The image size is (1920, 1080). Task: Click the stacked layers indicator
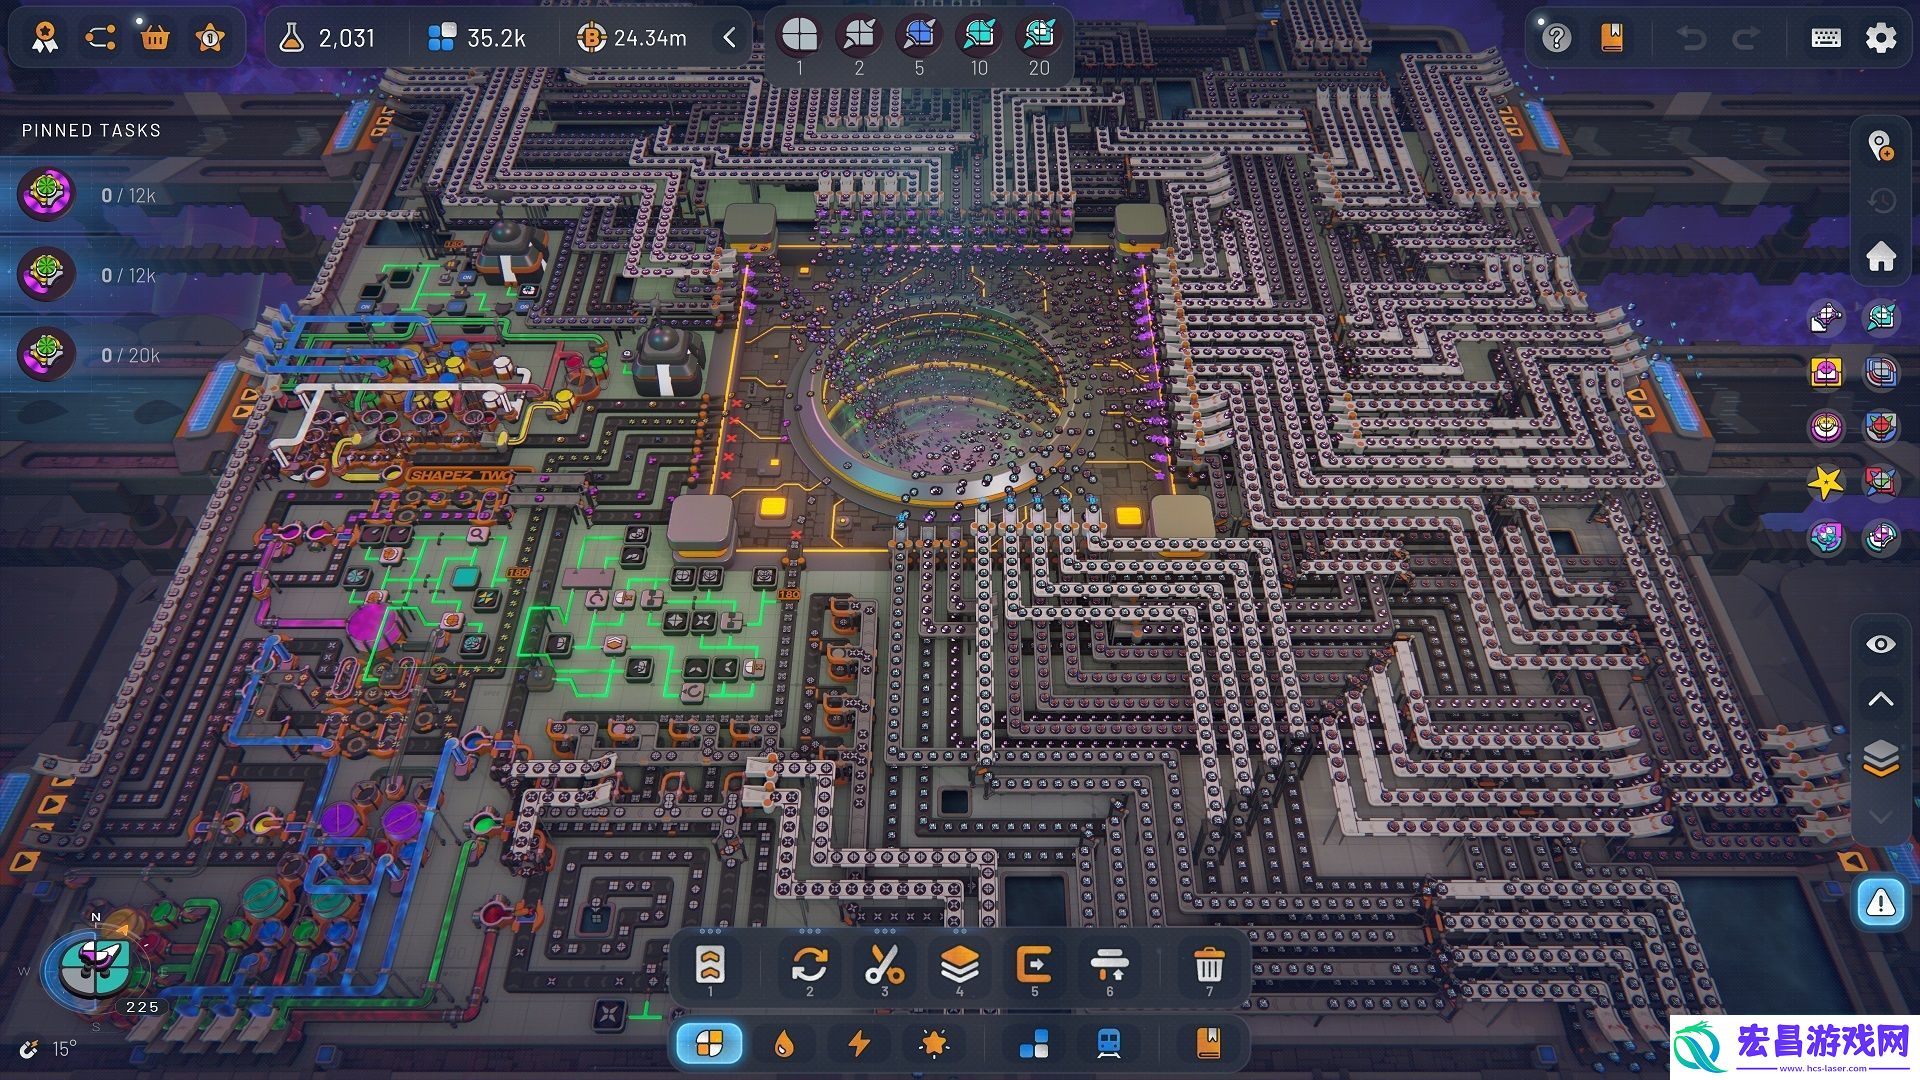(x=1881, y=758)
